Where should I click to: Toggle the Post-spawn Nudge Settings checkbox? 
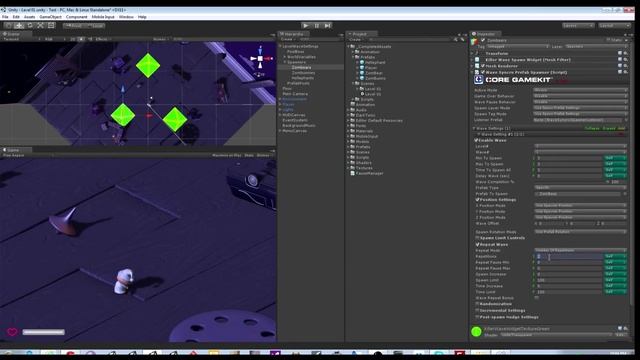477,317
